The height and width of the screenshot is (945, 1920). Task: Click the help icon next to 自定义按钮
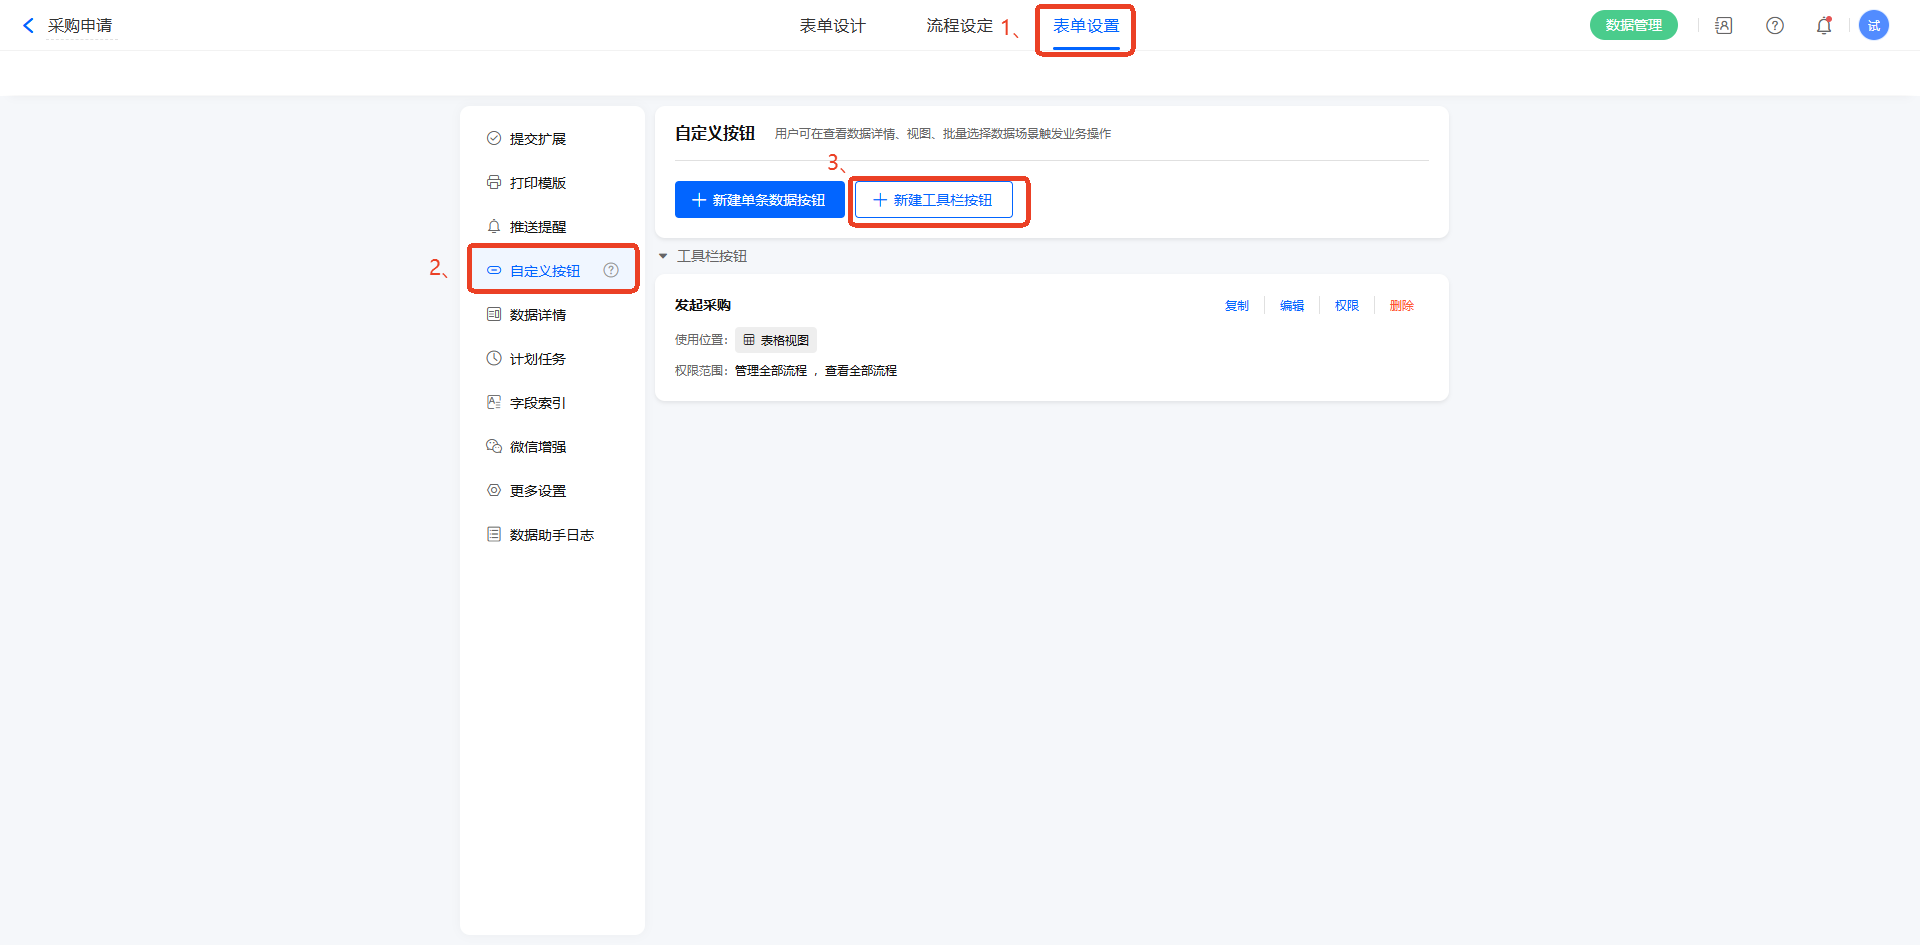click(611, 270)
